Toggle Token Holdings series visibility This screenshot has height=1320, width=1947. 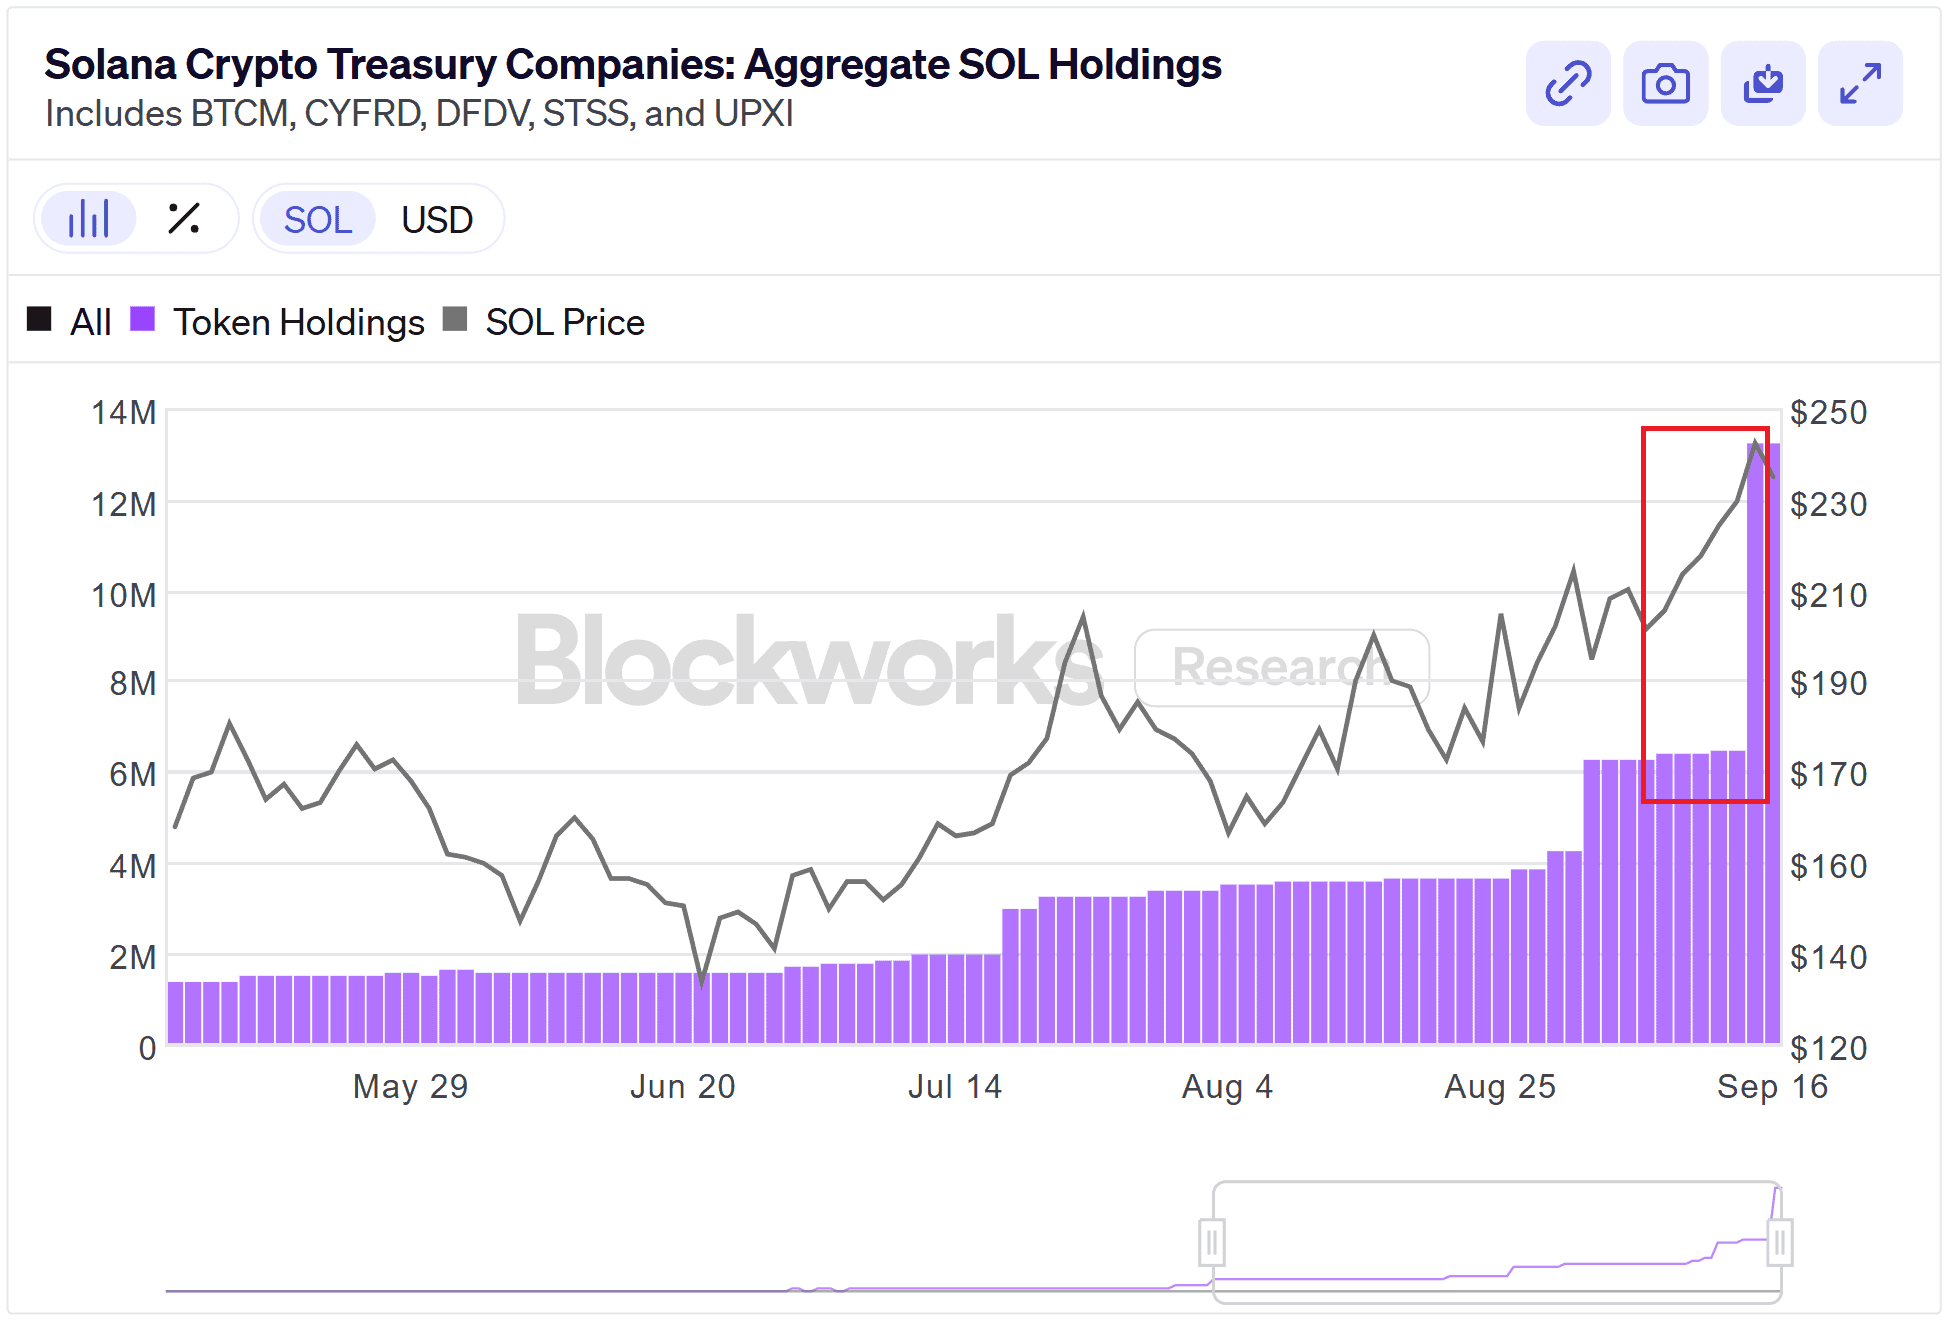click(298, 322)
